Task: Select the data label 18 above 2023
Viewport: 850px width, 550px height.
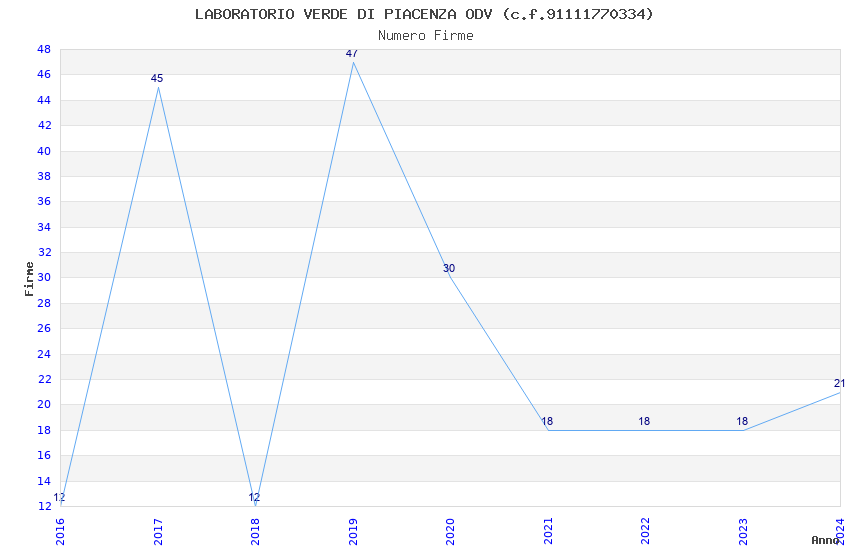Action: (742, 421)
